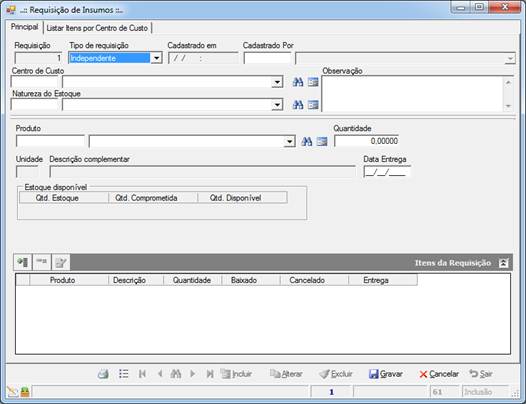
Task: Search records with bottom toolbar binoculars
Action: click(x=176, y=374)
